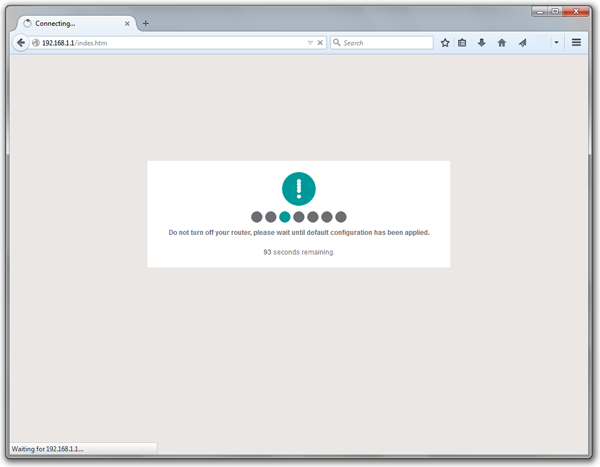This screenshot has height=467, width=600.
Task: Click the loading spinner on the tab
Action: [x=27, y=23]
